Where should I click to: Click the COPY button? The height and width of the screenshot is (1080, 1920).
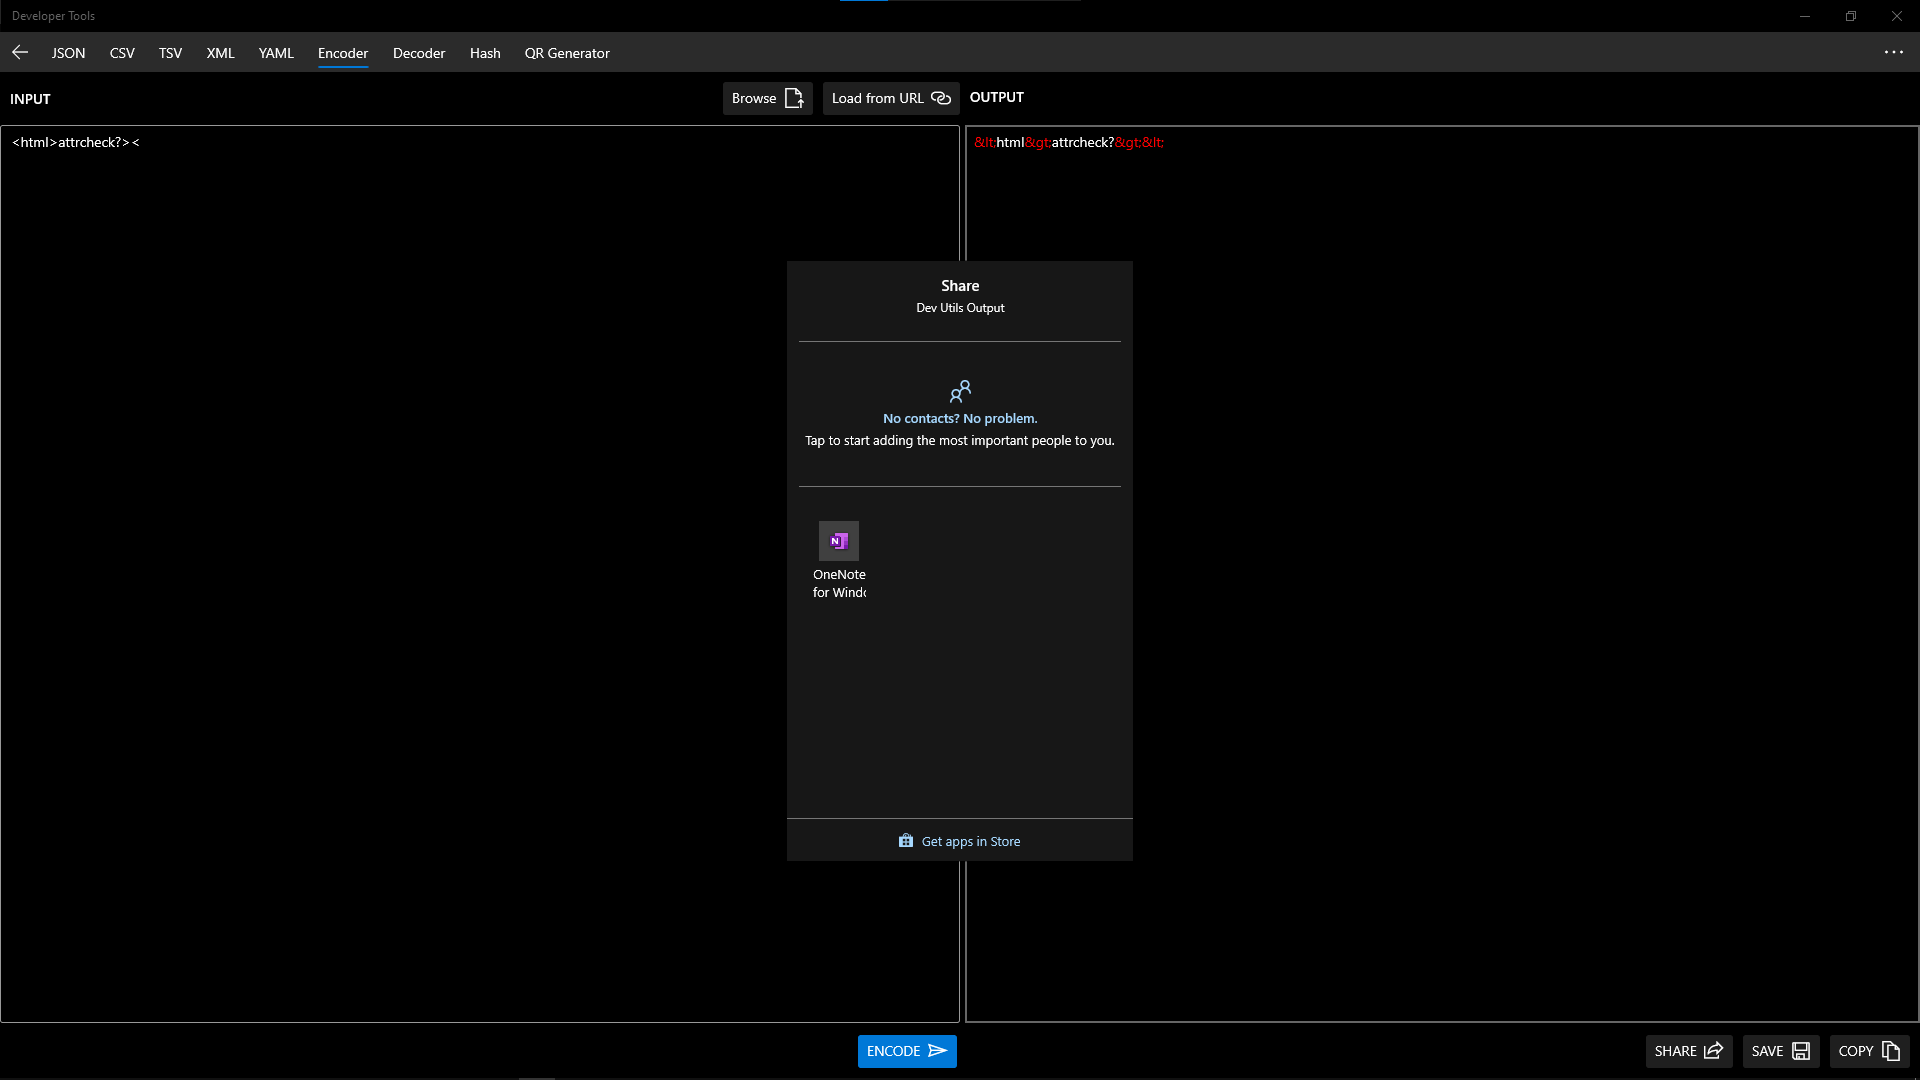tap(1868, 1051)
